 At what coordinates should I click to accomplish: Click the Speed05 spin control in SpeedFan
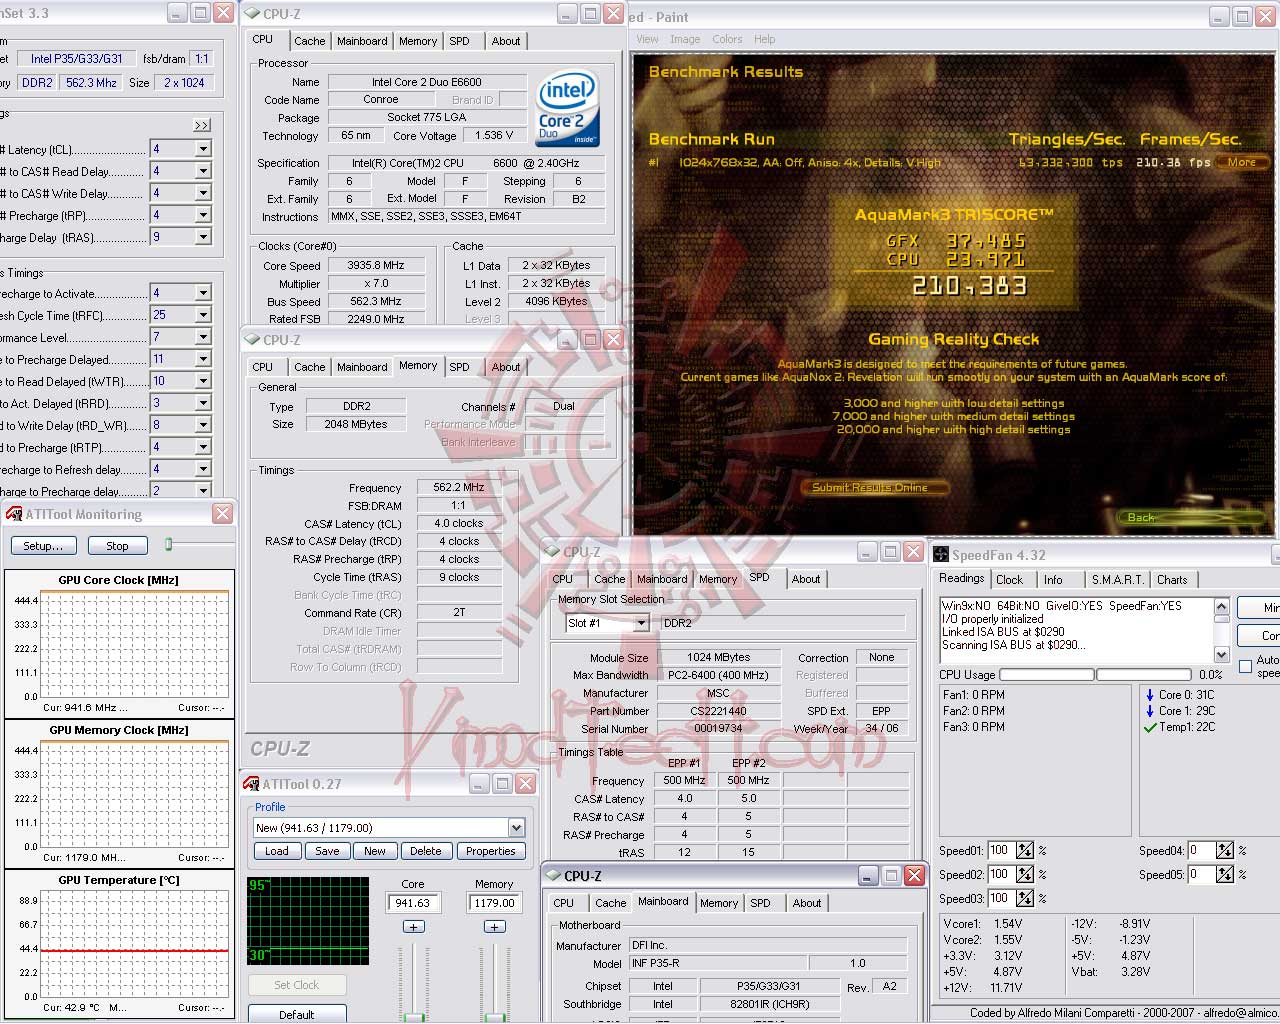click(x=1225, y=875)
